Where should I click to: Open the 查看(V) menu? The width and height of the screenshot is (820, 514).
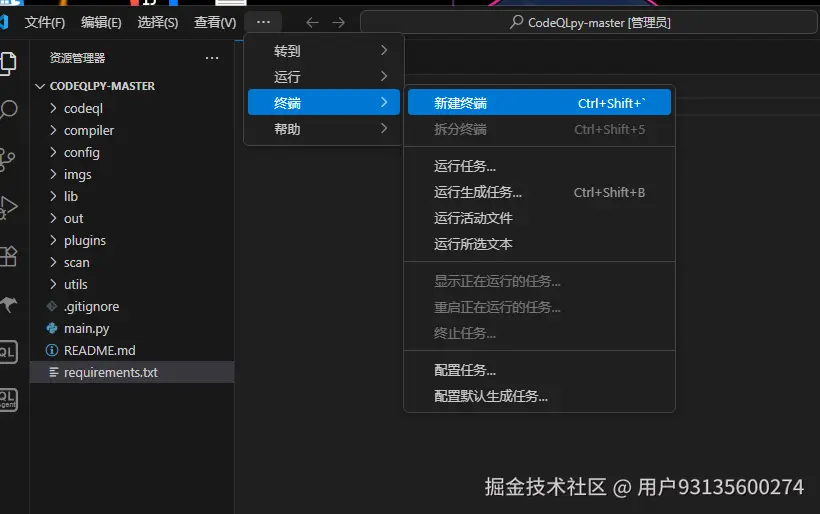coord(215,22)
